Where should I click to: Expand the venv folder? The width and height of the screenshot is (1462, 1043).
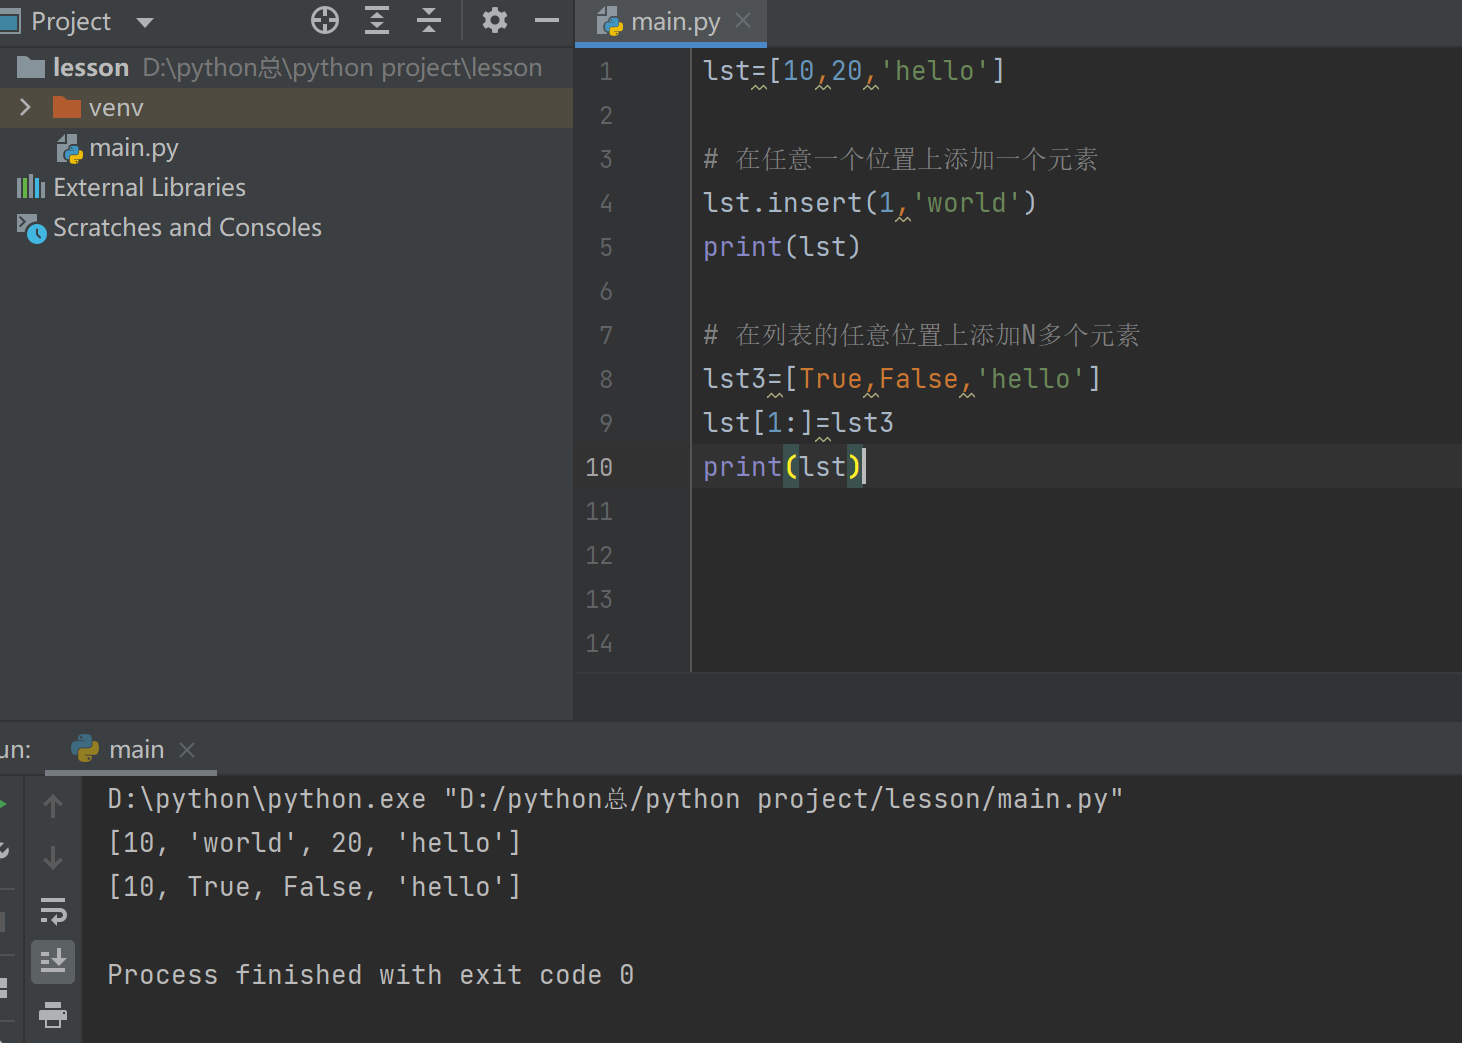(26, 107)
